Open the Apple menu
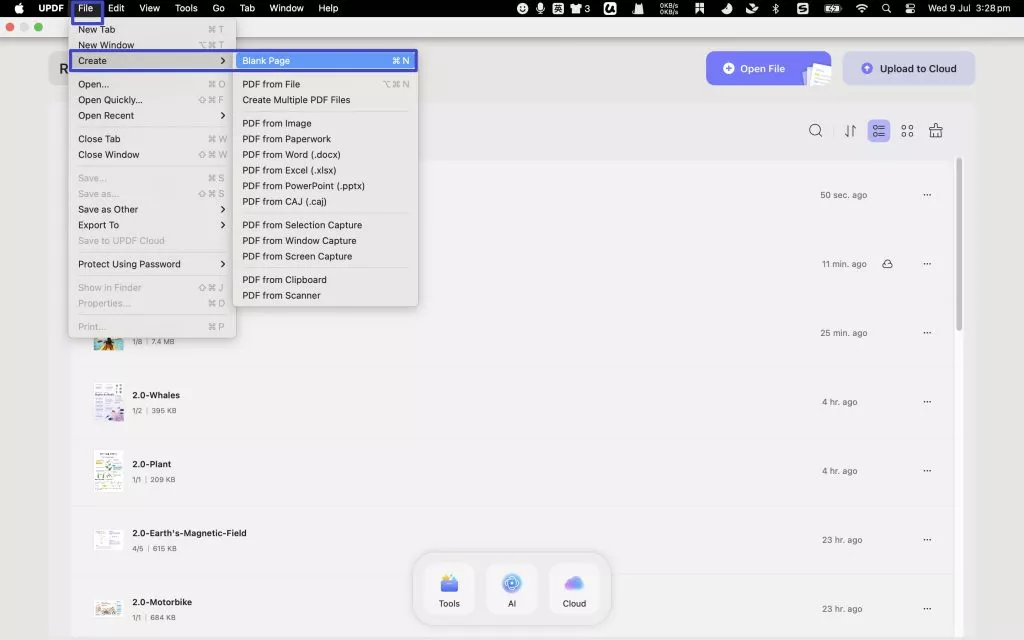The image size is (1024, 640). point(19,8)
